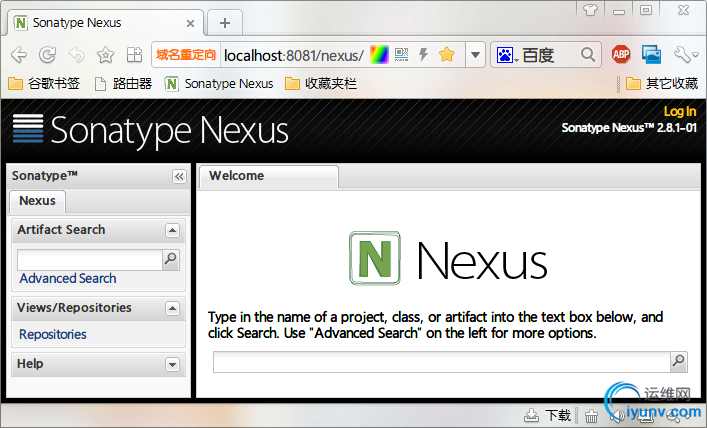707x428 pixels.
Task: Open the Baidu search engine selector
Action: (507, 55)
